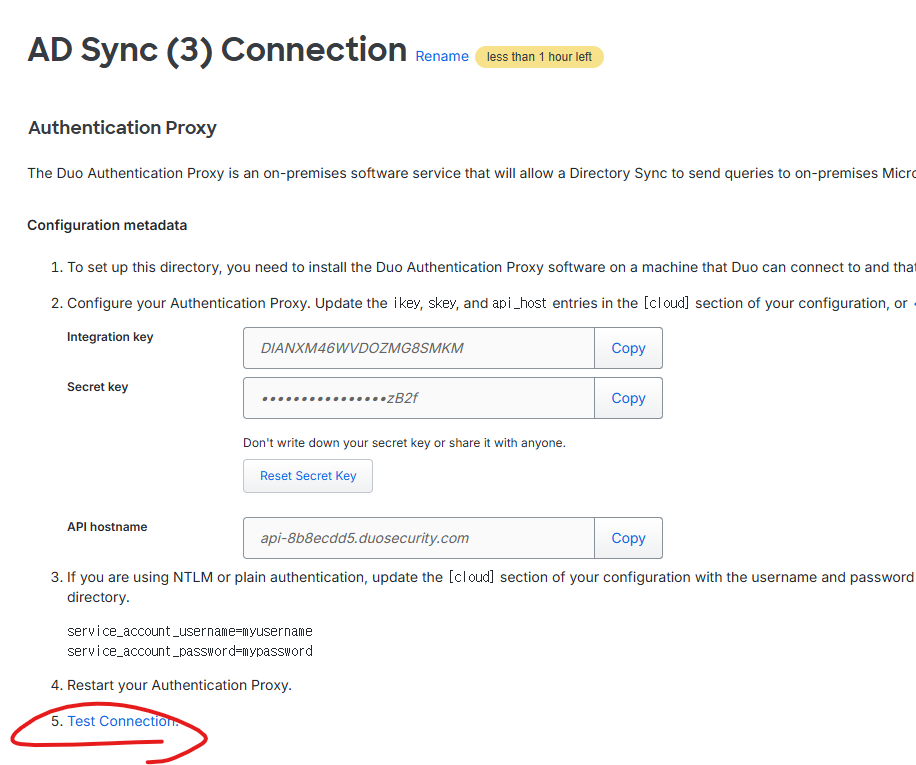Click the Duo Authentication Proxy description paragraph
Viewport: 916px width, 765px height.
coord(471,173)
